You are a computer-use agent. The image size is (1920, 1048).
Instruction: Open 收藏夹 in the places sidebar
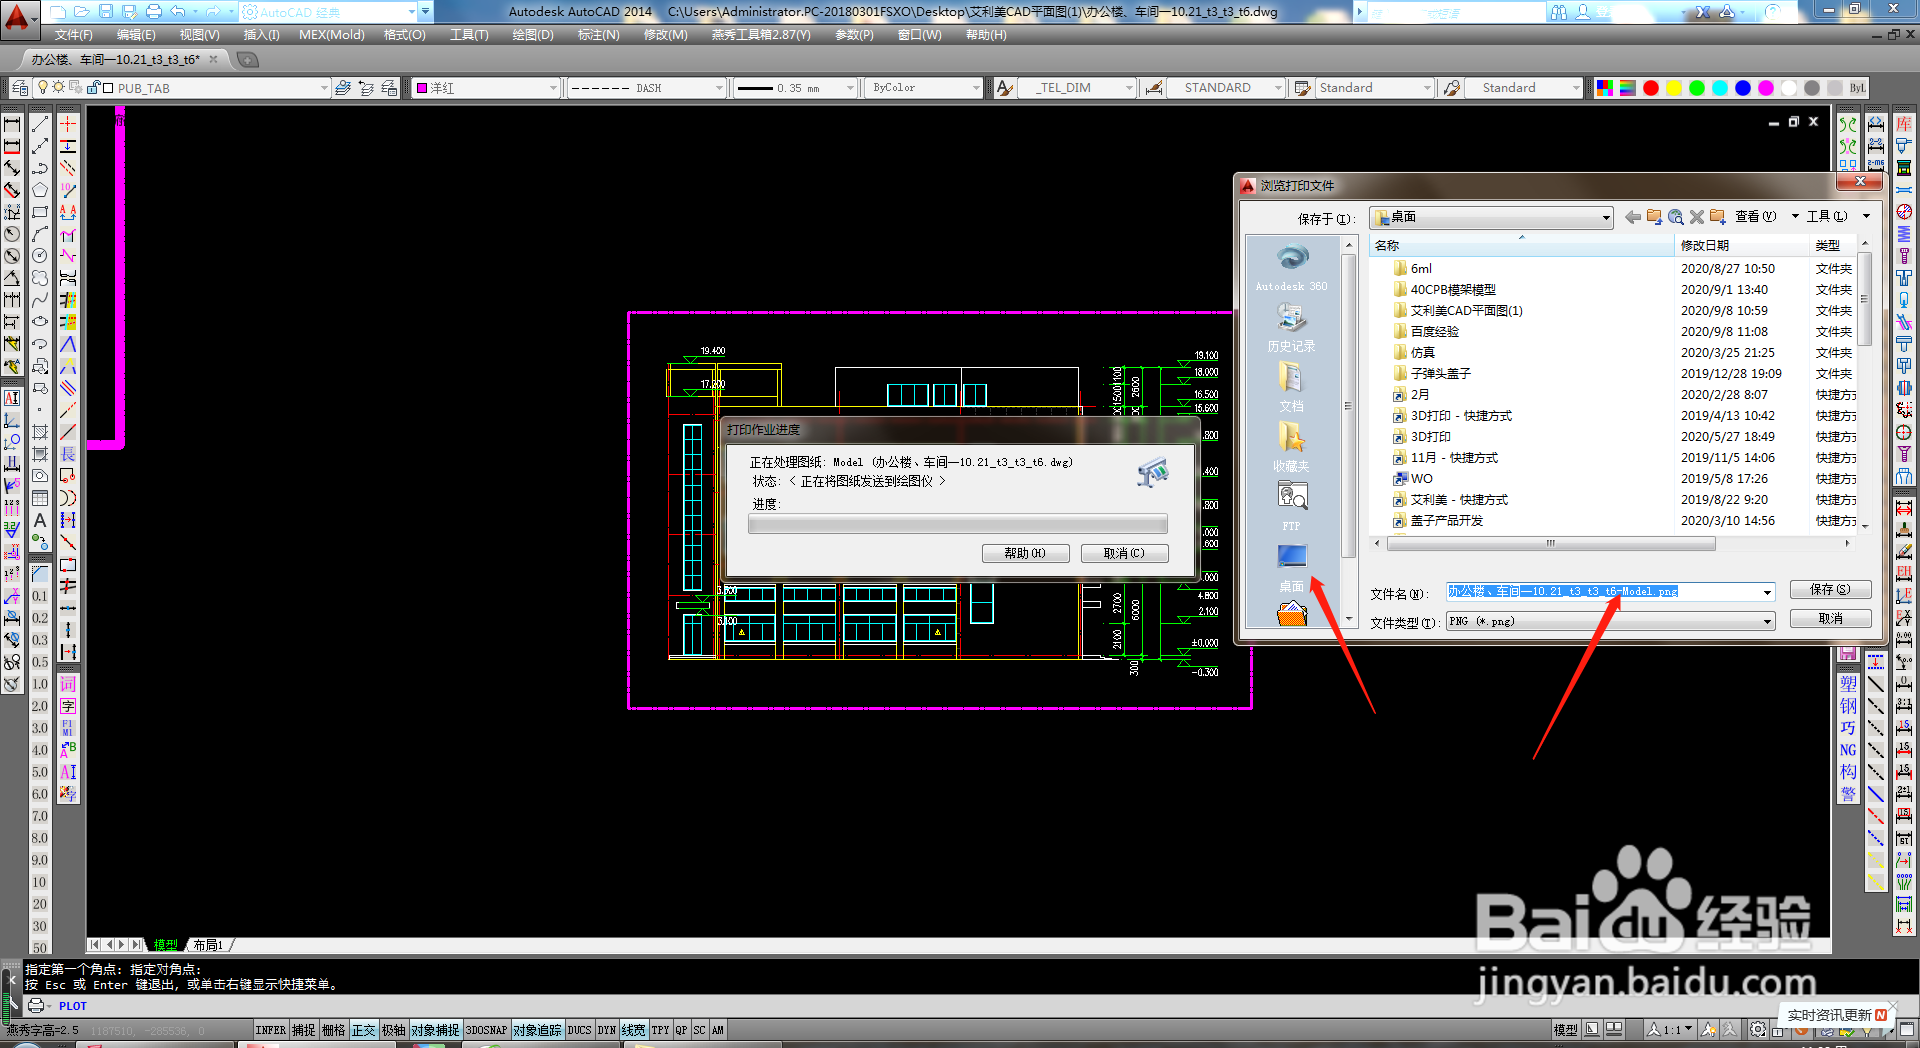(x=1291, y=448)
